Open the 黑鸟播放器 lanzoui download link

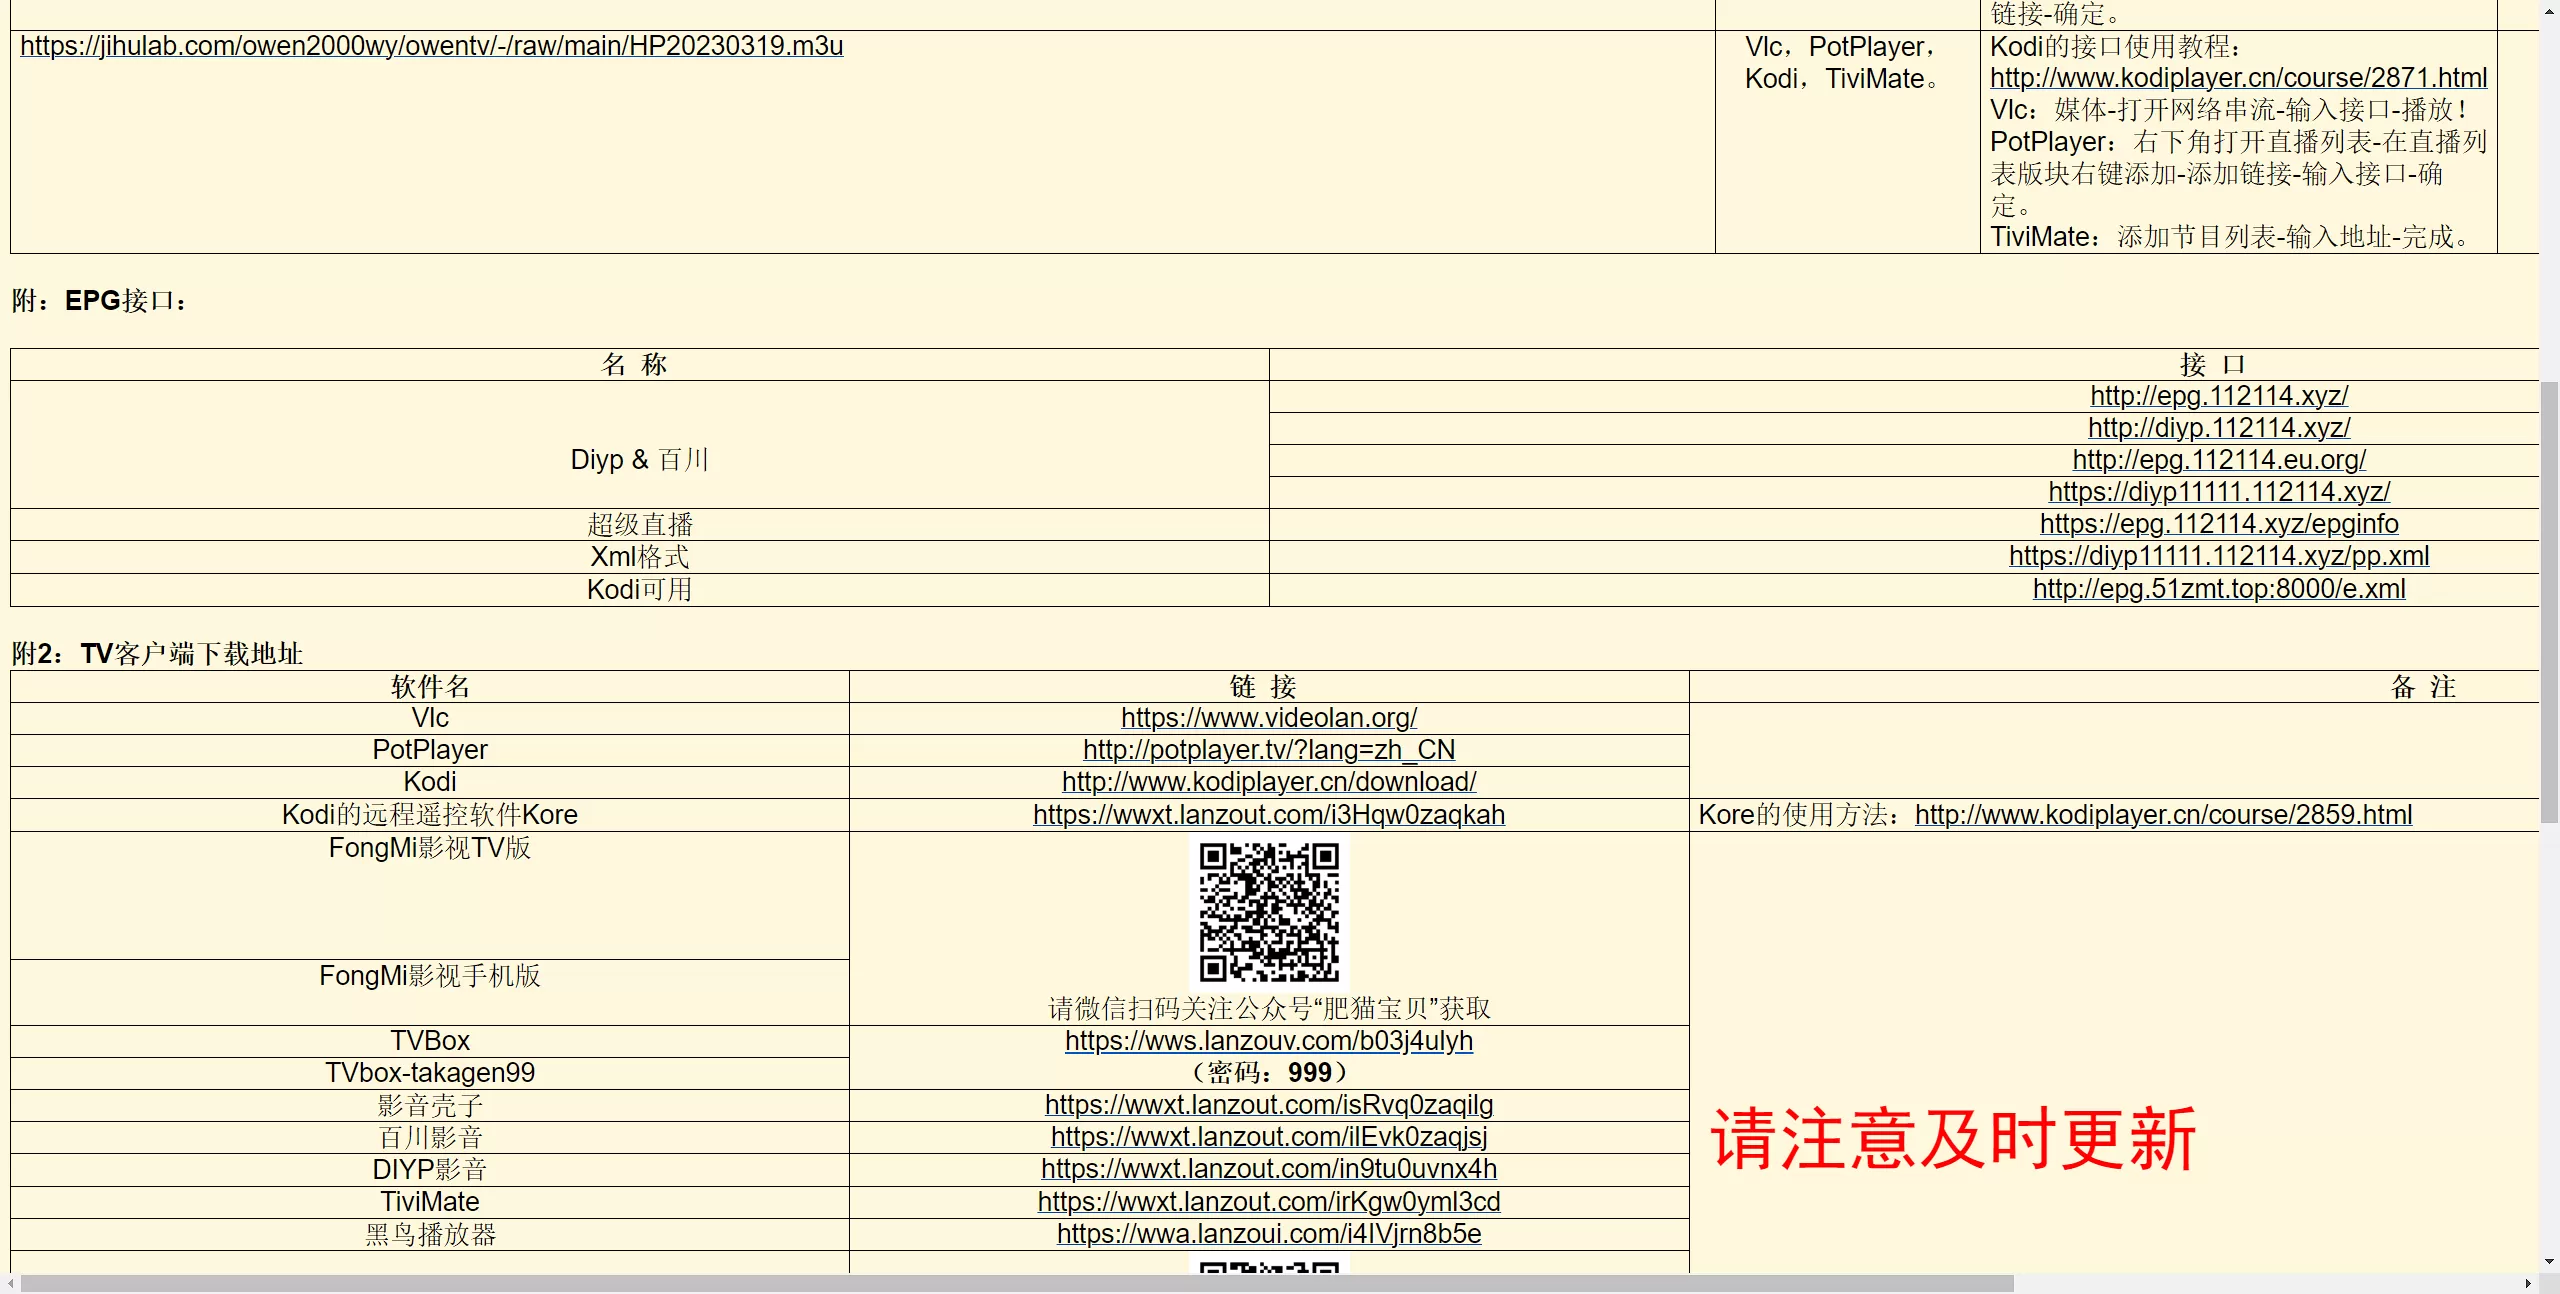coord(1268,1234)
